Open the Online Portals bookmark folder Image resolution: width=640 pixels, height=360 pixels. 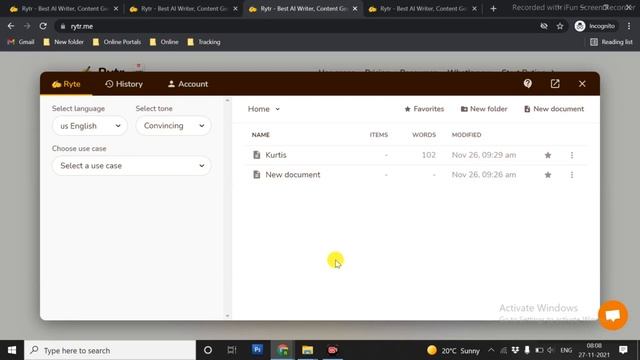click(117, 42)
